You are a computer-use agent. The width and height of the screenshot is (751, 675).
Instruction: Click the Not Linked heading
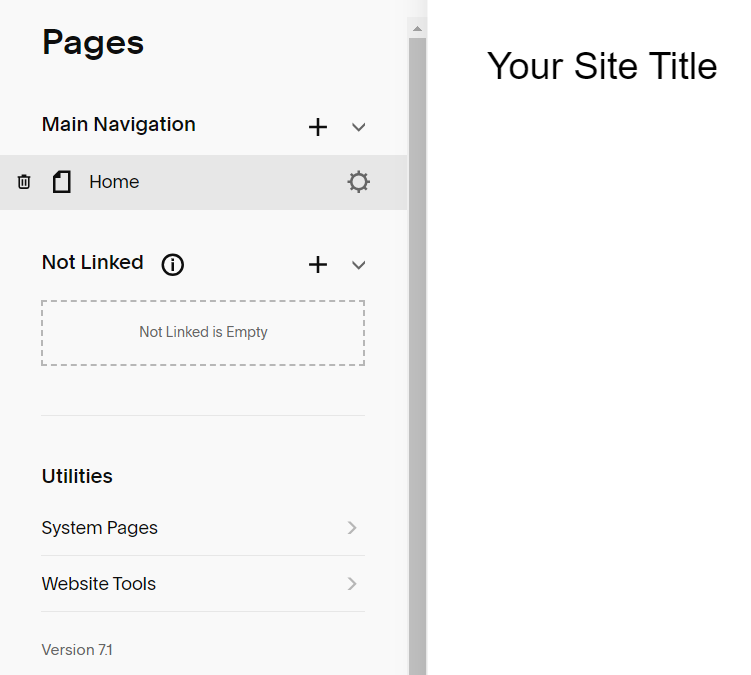[x=92, y=263]
